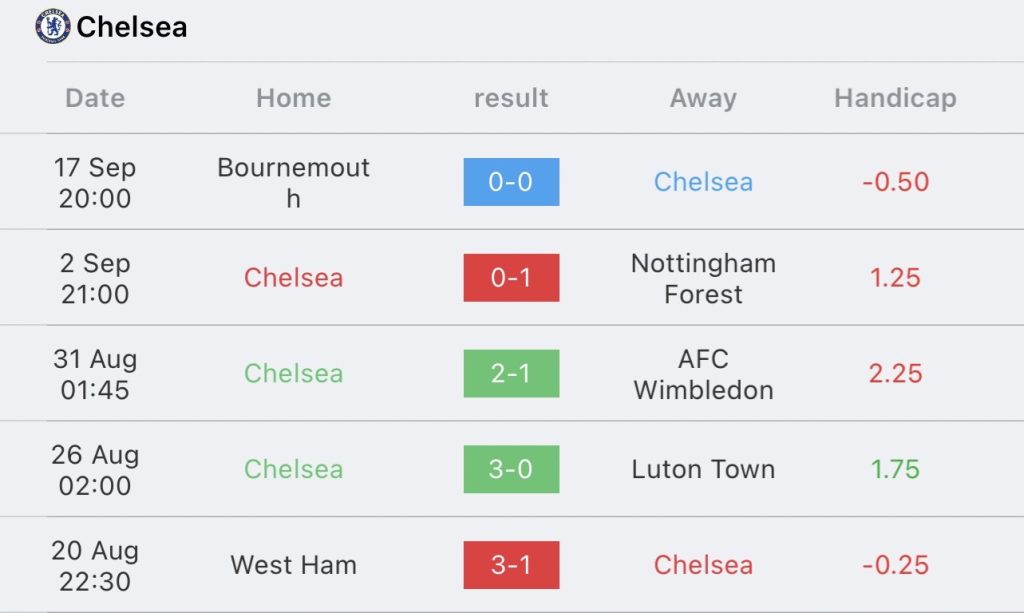This screenshot has width=1024, height=613.
Task: Open the green 2-1 result badge
Action: point(511,373)
